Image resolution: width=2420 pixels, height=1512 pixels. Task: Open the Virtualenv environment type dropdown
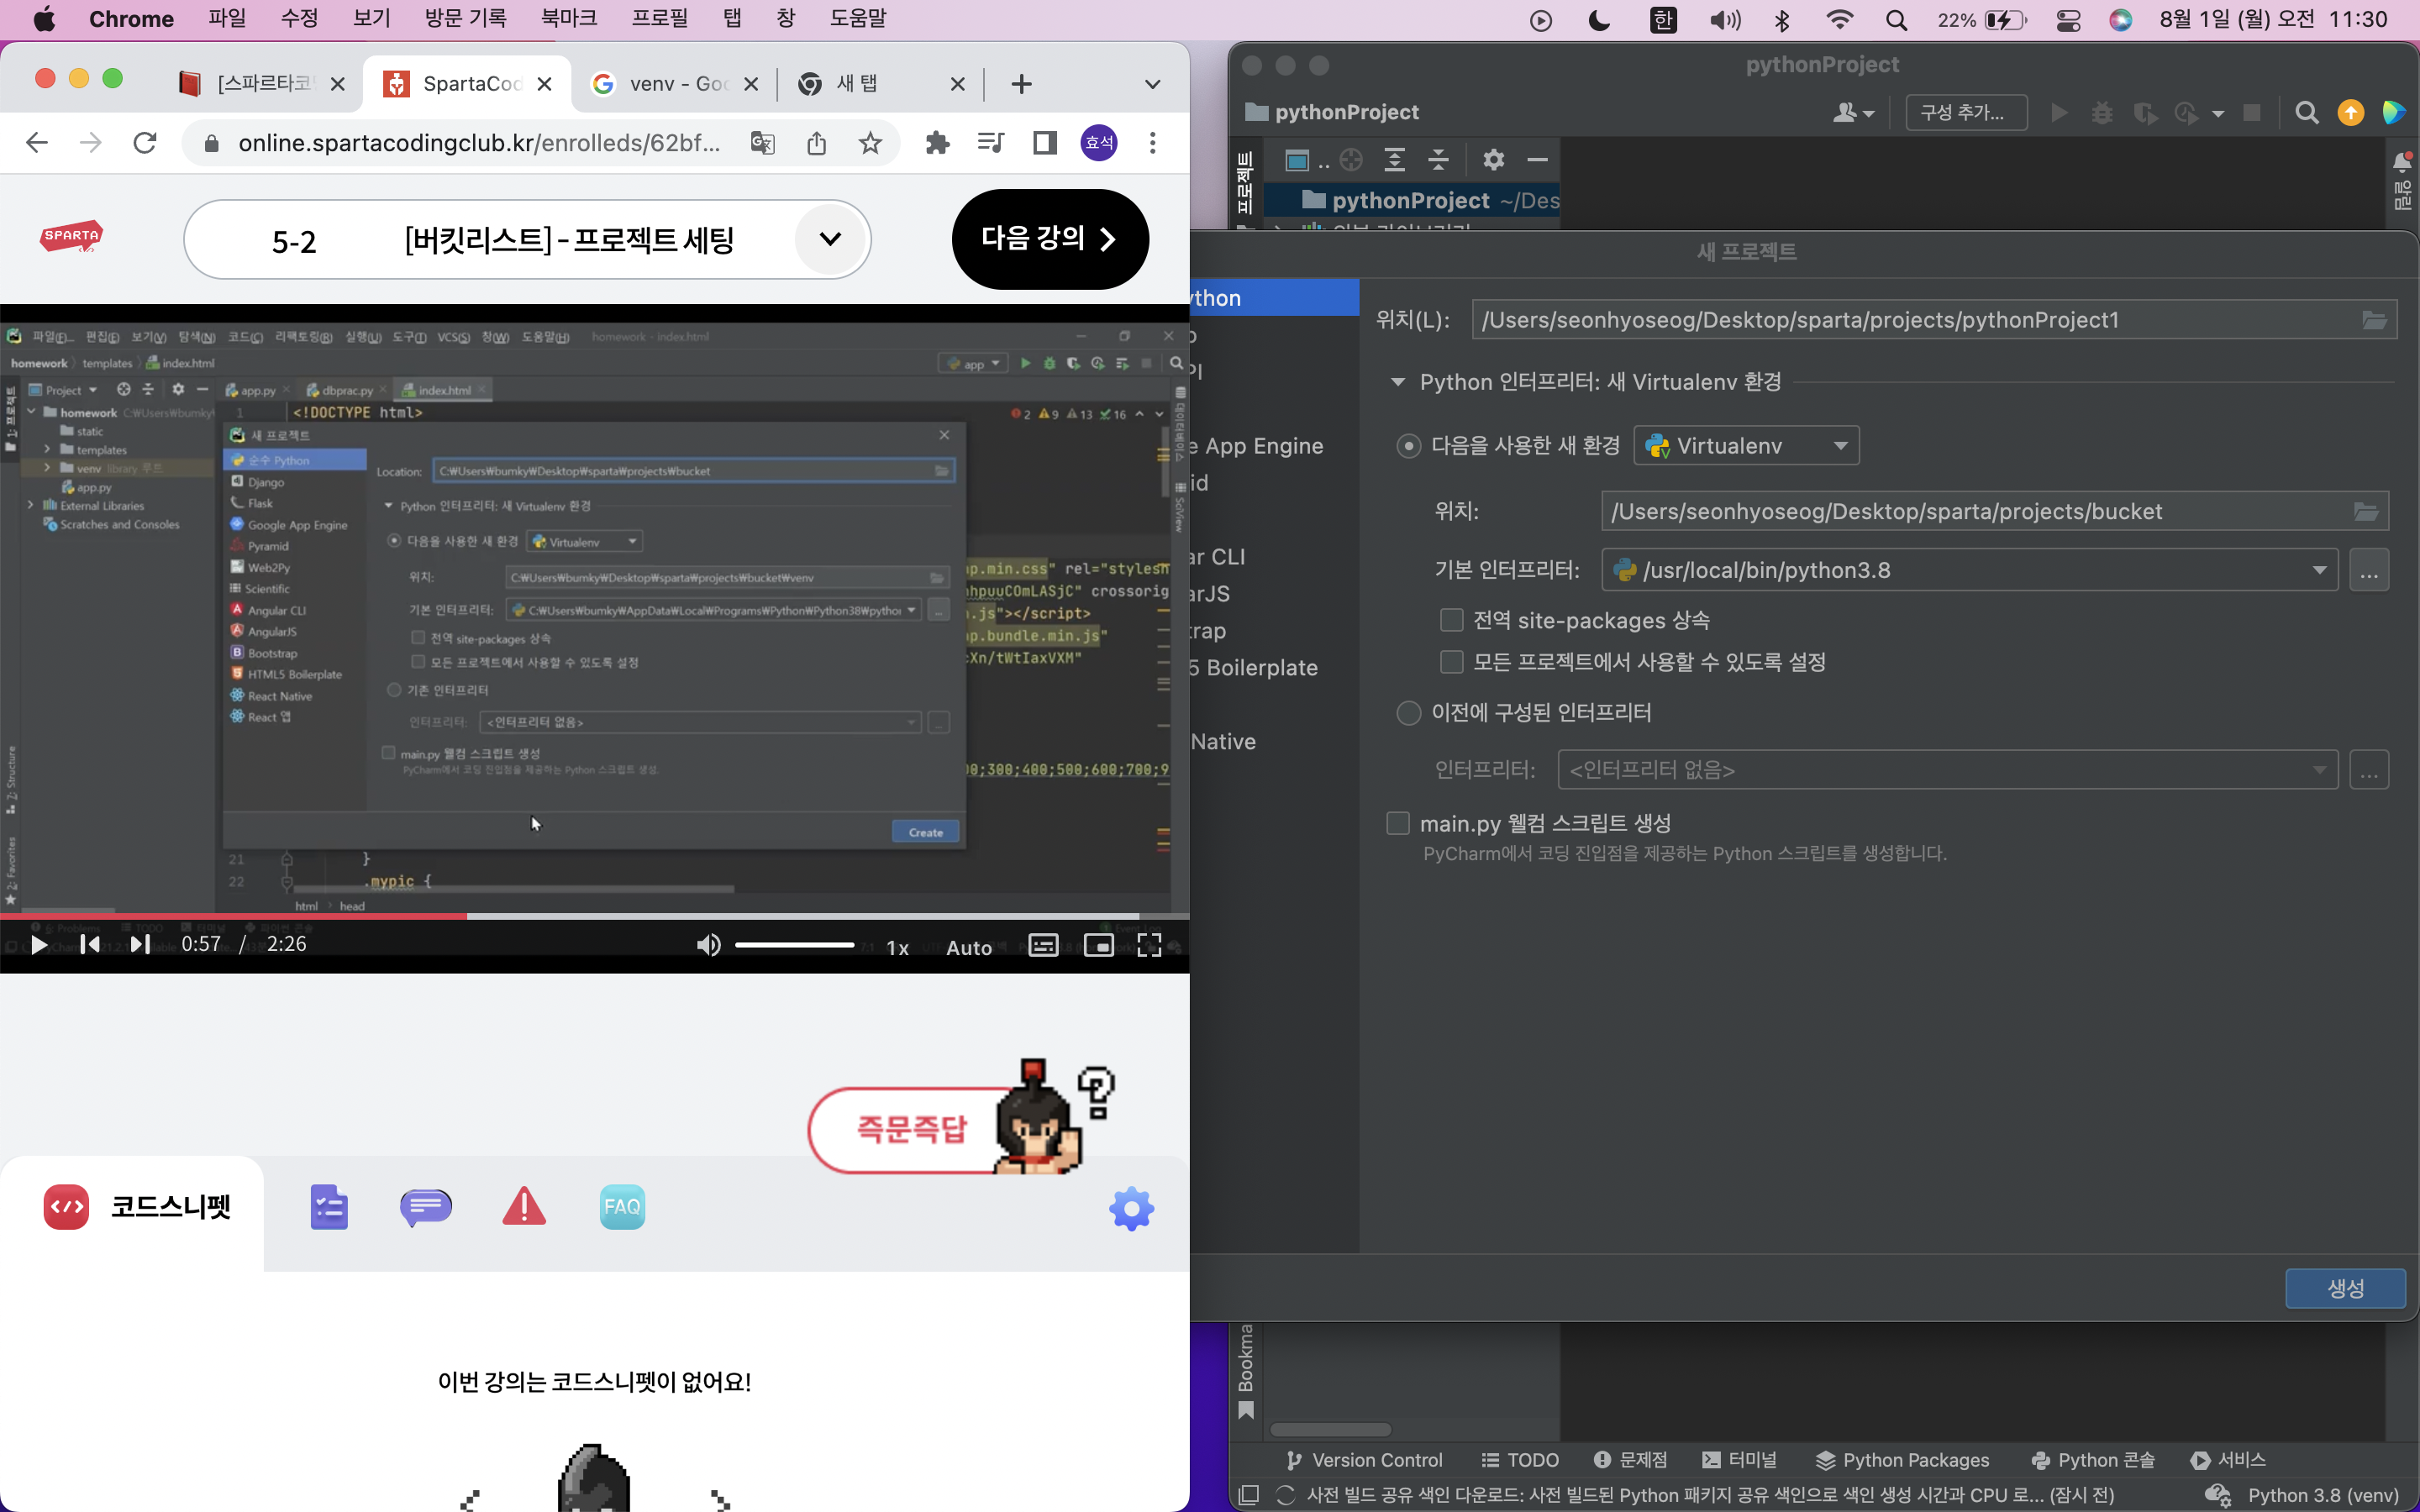[1746, 446]
